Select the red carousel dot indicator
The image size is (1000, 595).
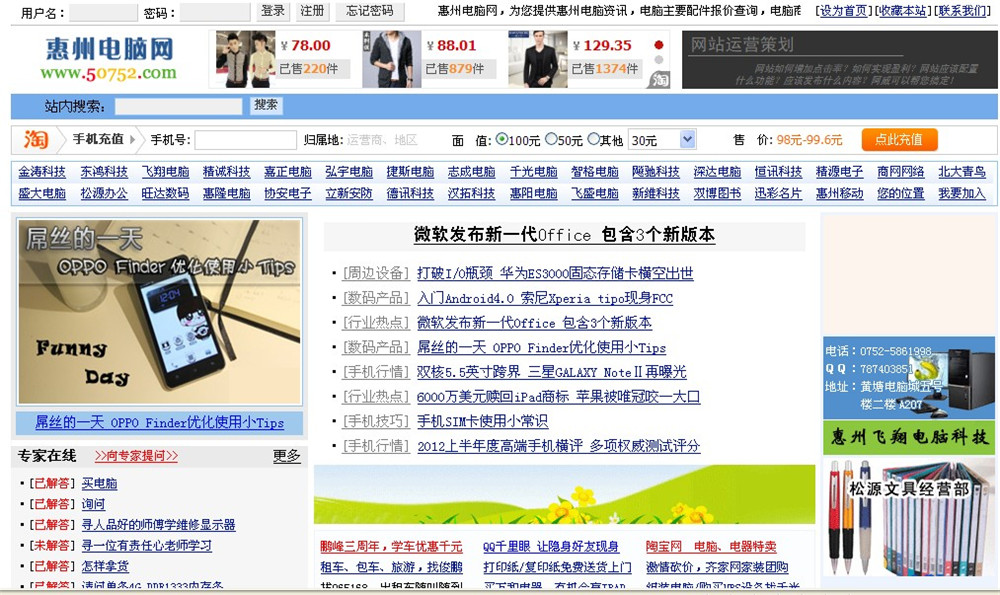click(659, 45)
